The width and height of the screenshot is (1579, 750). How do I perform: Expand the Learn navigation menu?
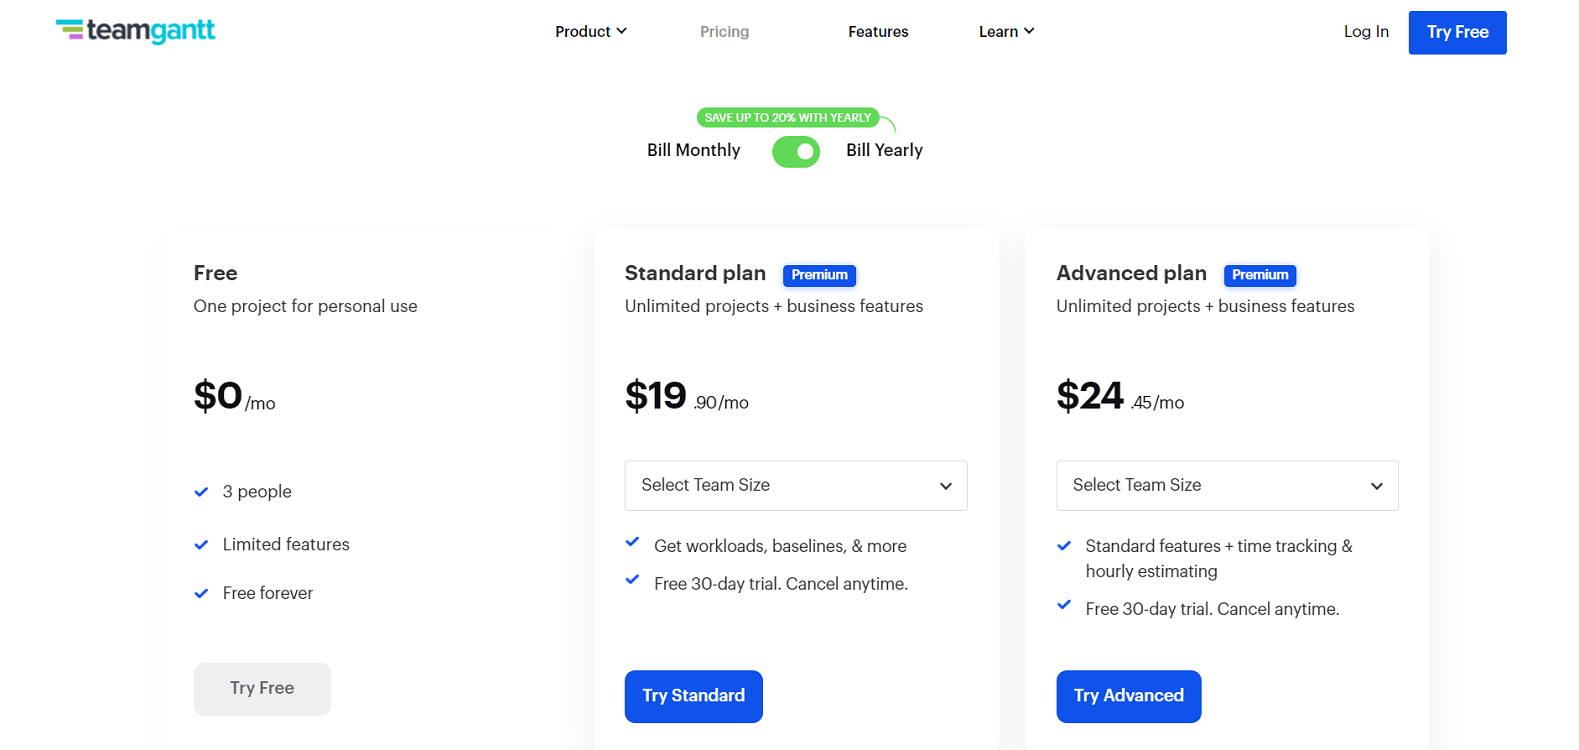tap(1006, 32)
